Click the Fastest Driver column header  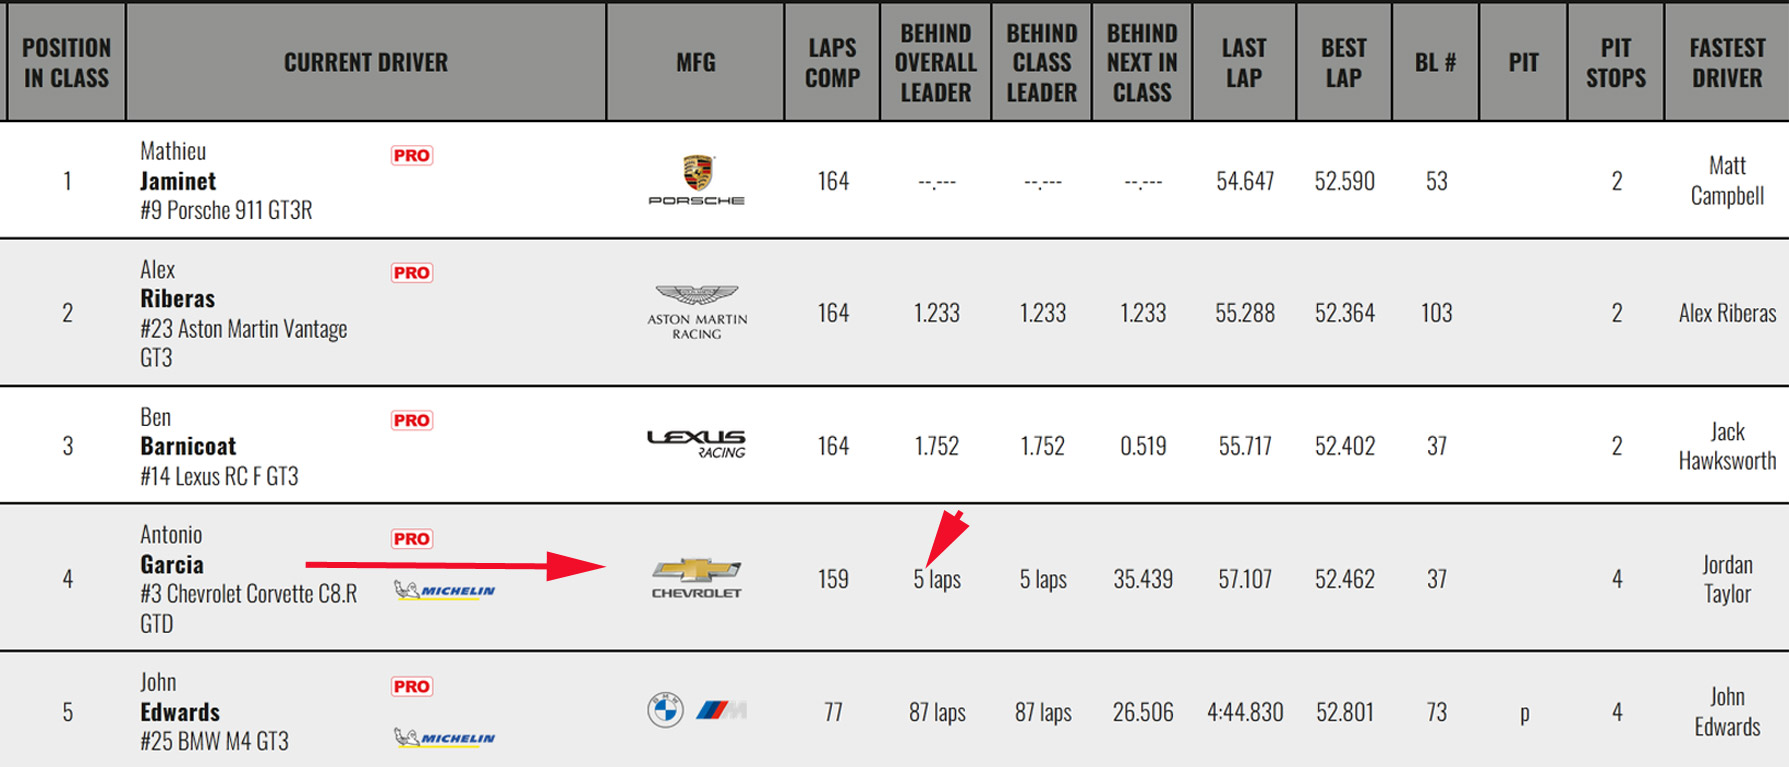click(1727, 62)
